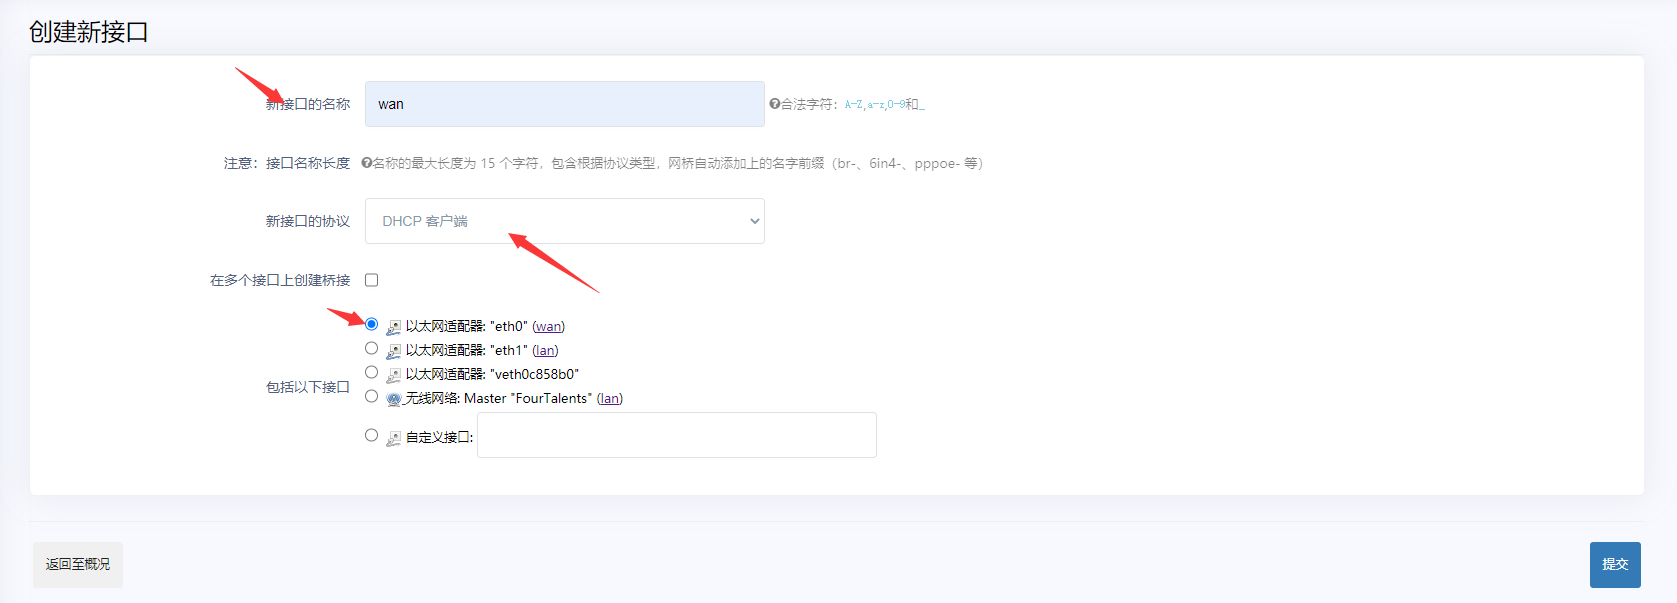Open the 新接口的协议 DHCP 客户端 dropdown

[x=564, y=221]
